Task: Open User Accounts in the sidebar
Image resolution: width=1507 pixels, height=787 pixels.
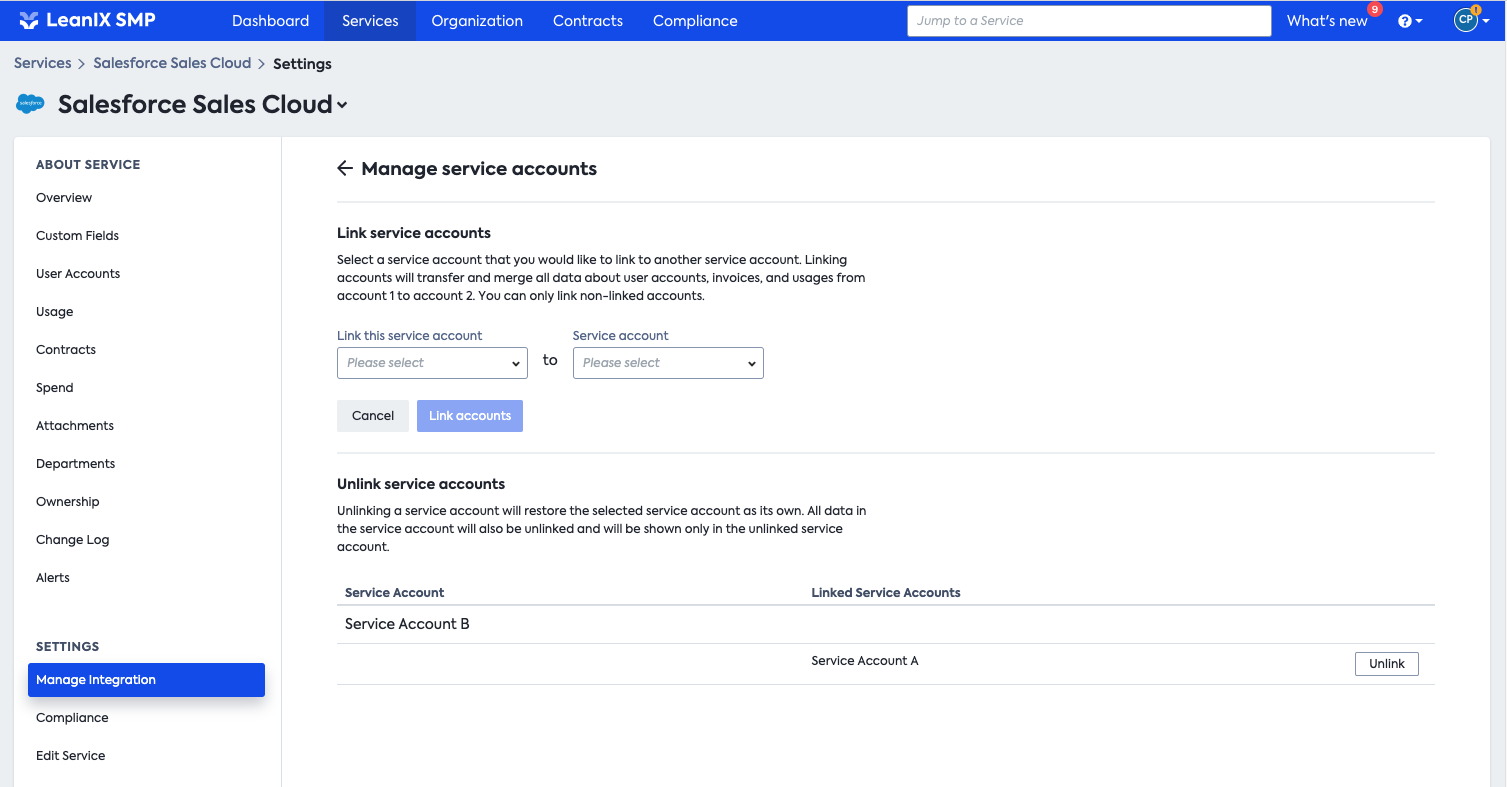Action: (x=78, y=274)
